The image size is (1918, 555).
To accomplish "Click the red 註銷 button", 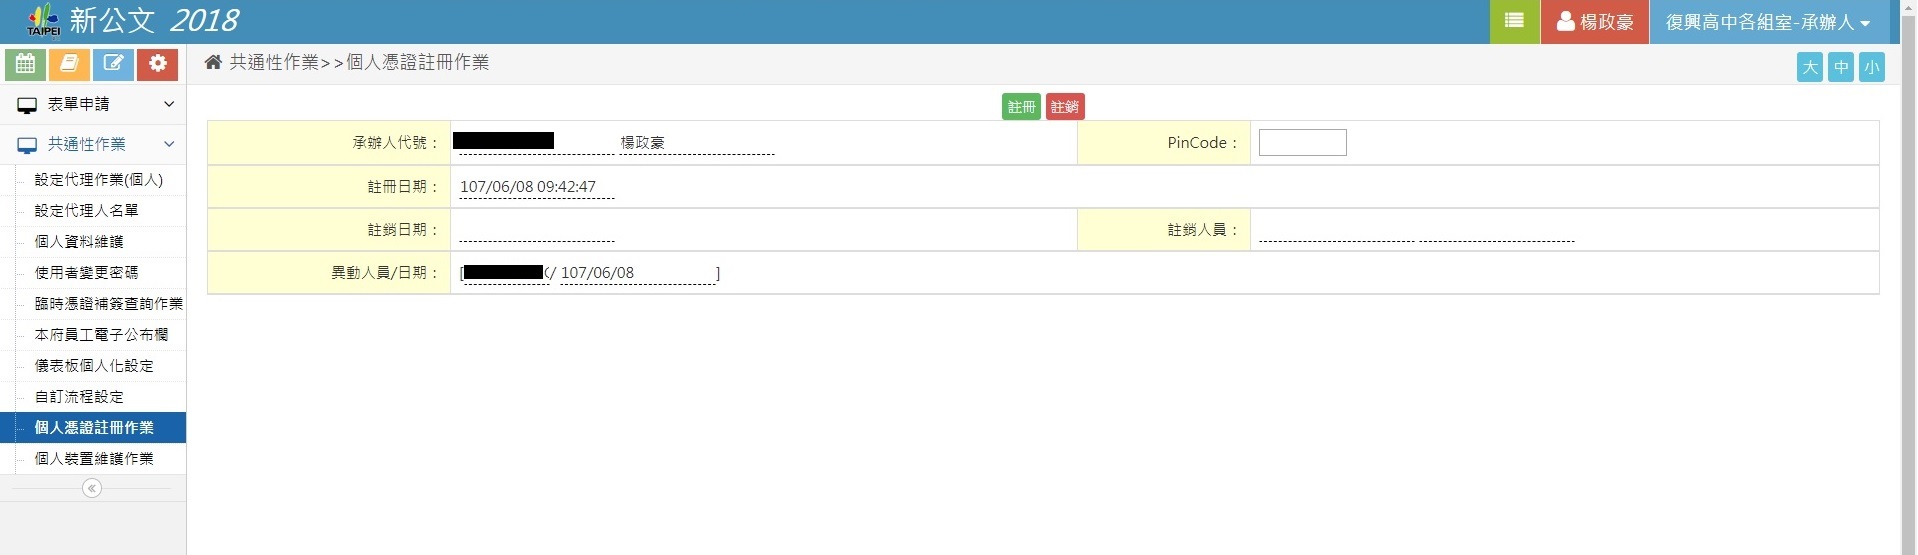I will coord(1065,107).
